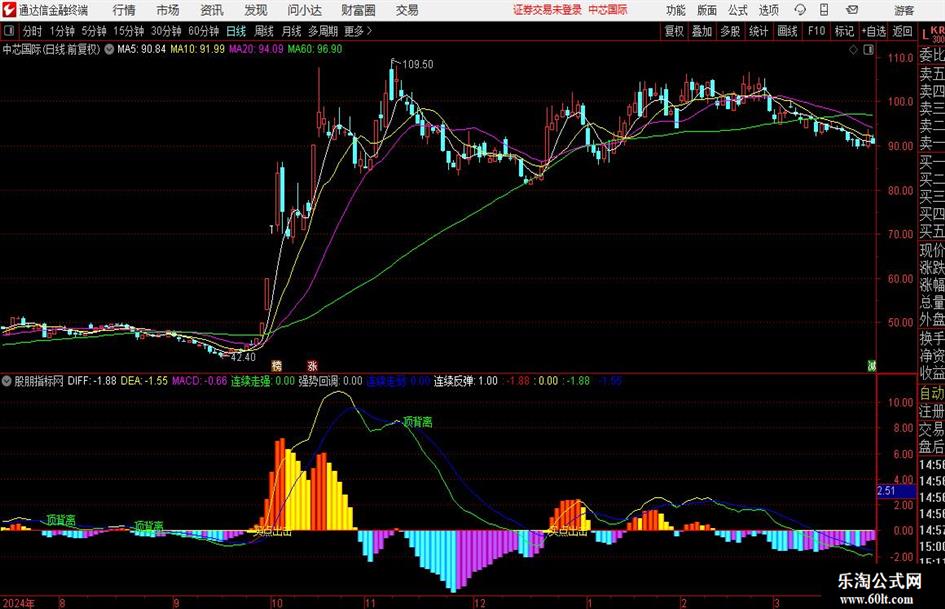
Task: Open the 发现 menu
Action: (x=256, y=10)
